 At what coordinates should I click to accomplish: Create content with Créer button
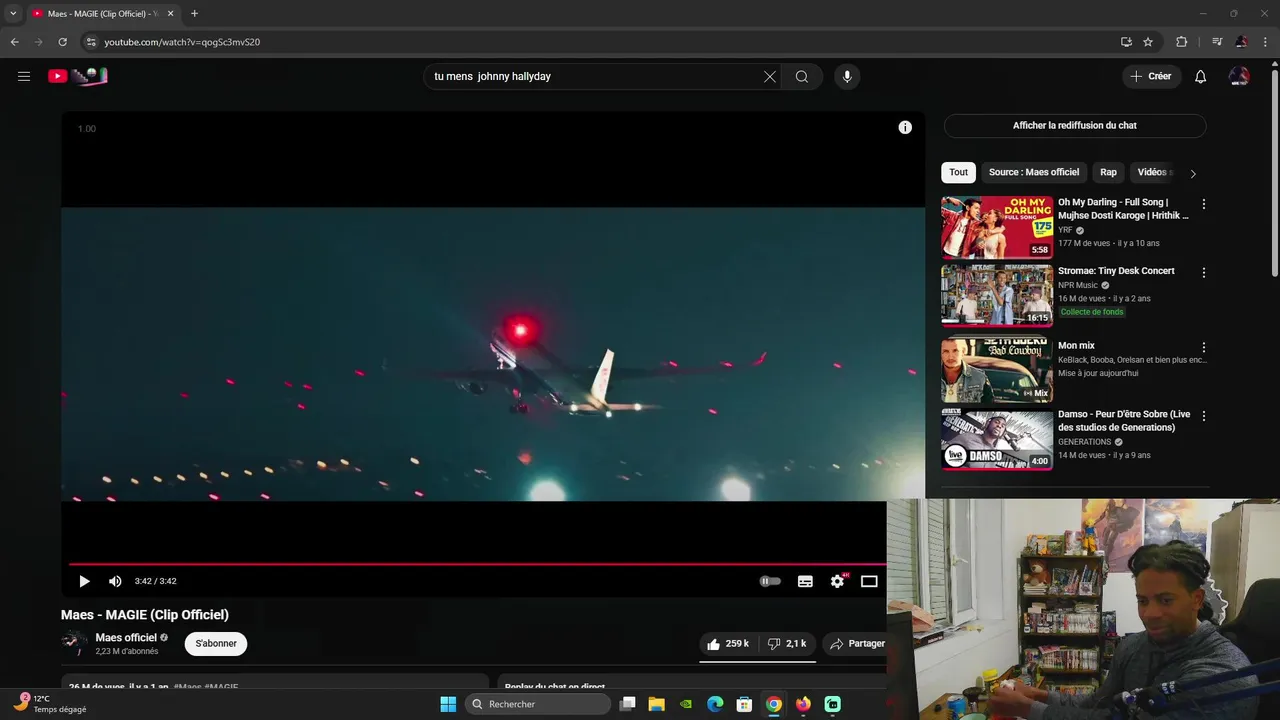1151,76
